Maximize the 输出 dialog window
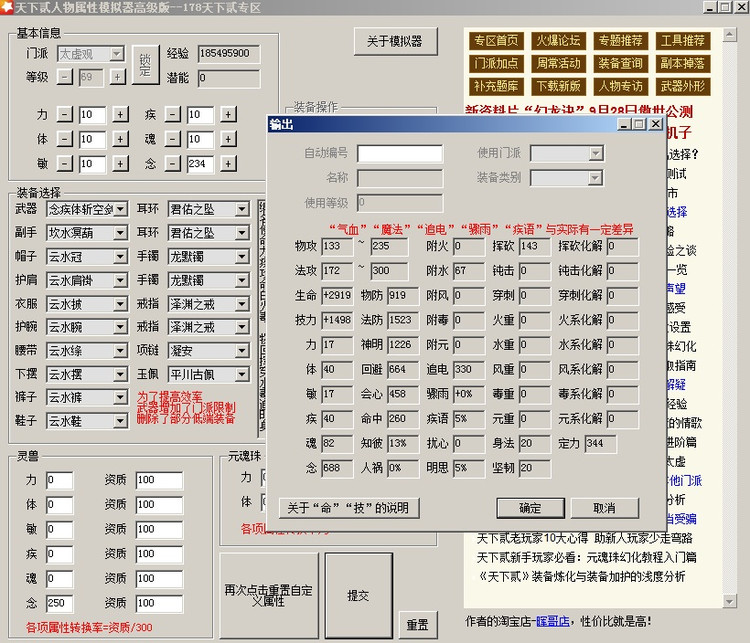This screenshot has width=750, height=643. (639, 124)
